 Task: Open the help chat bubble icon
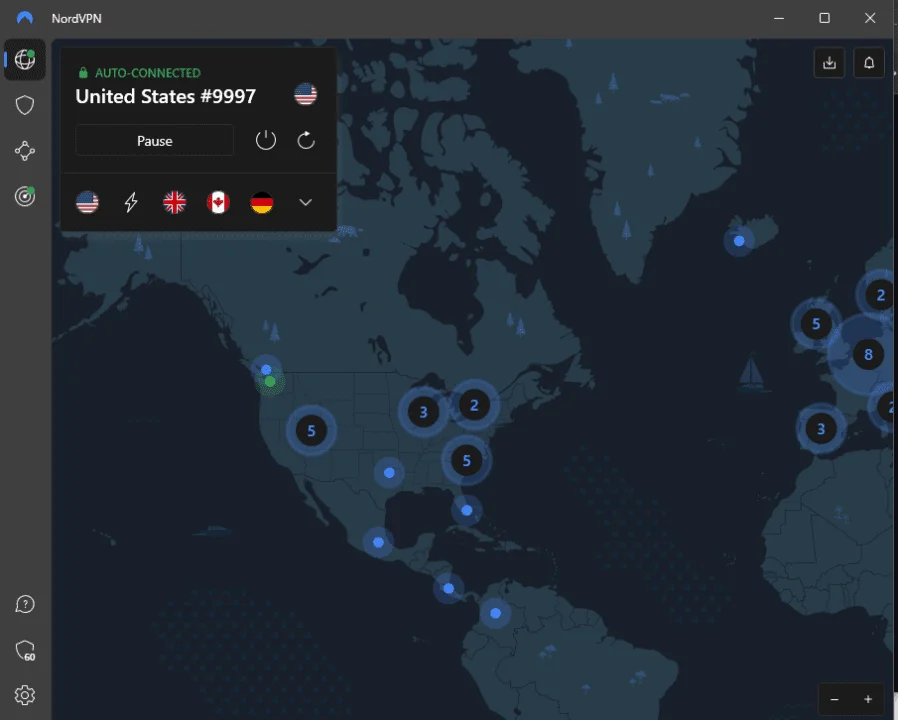pyautogui.click(x=25, y=604)
